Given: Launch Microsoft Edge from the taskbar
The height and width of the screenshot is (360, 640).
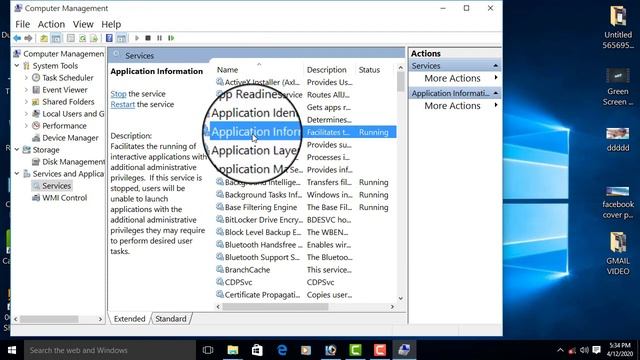Looking at the screenshot, I should click(282, 350).
